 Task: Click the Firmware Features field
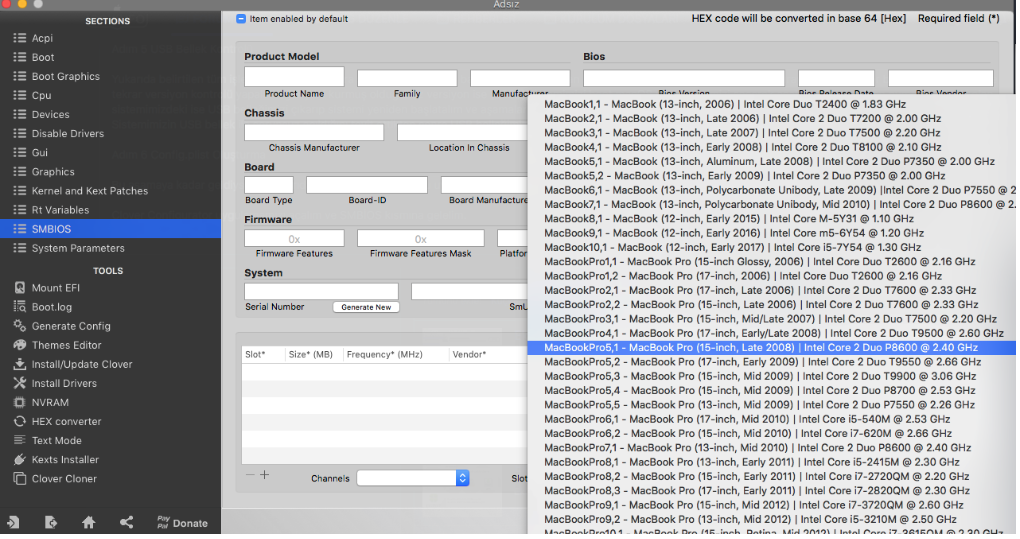tap(294, 239)
